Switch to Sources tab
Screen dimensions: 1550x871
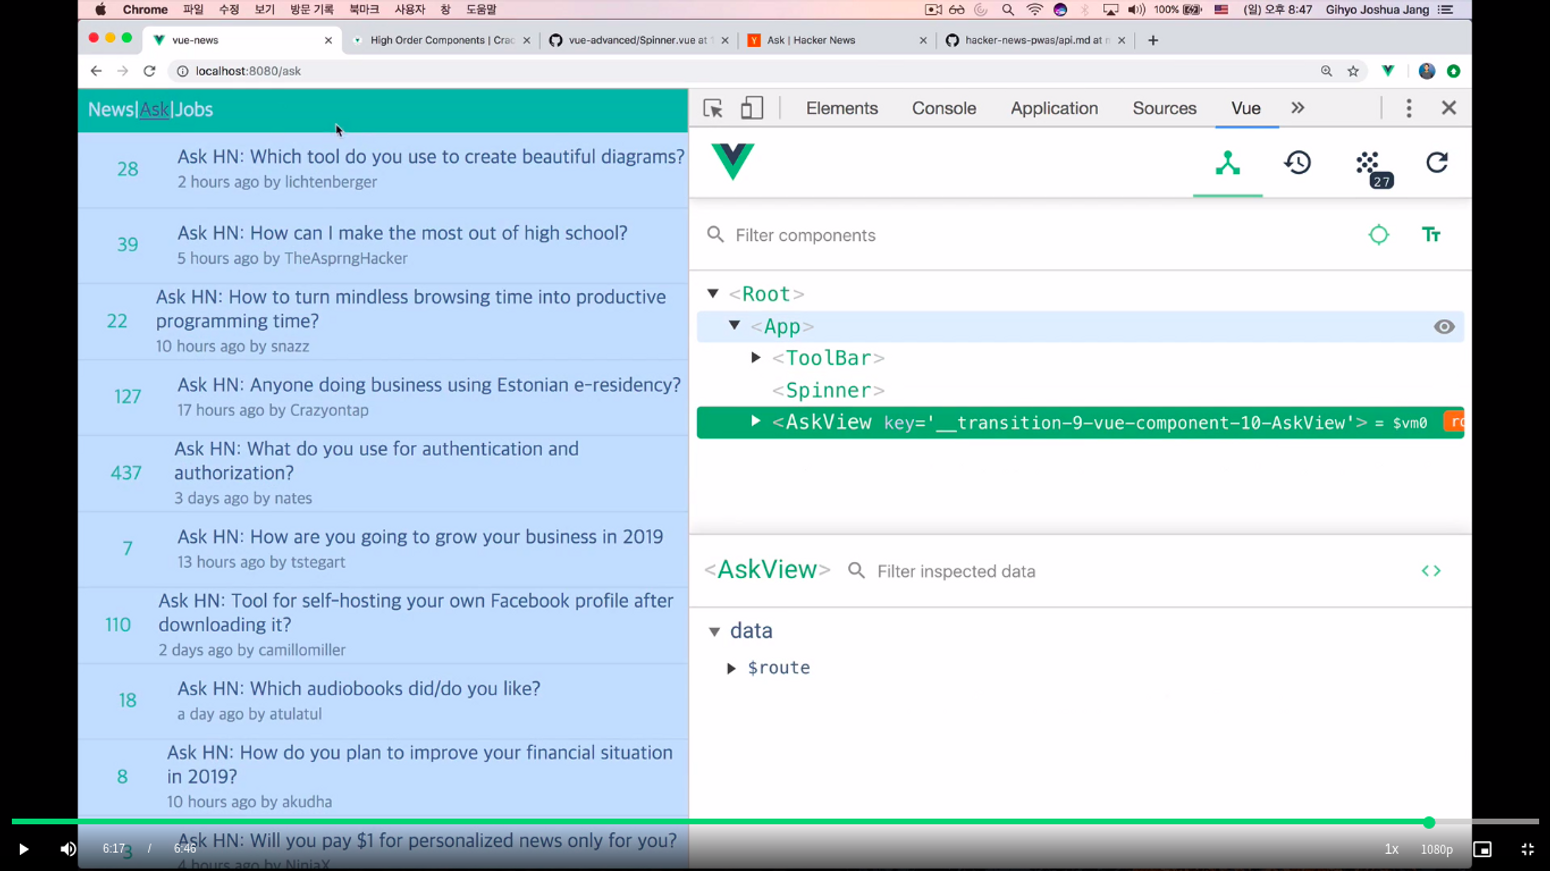pos(1164,108)
